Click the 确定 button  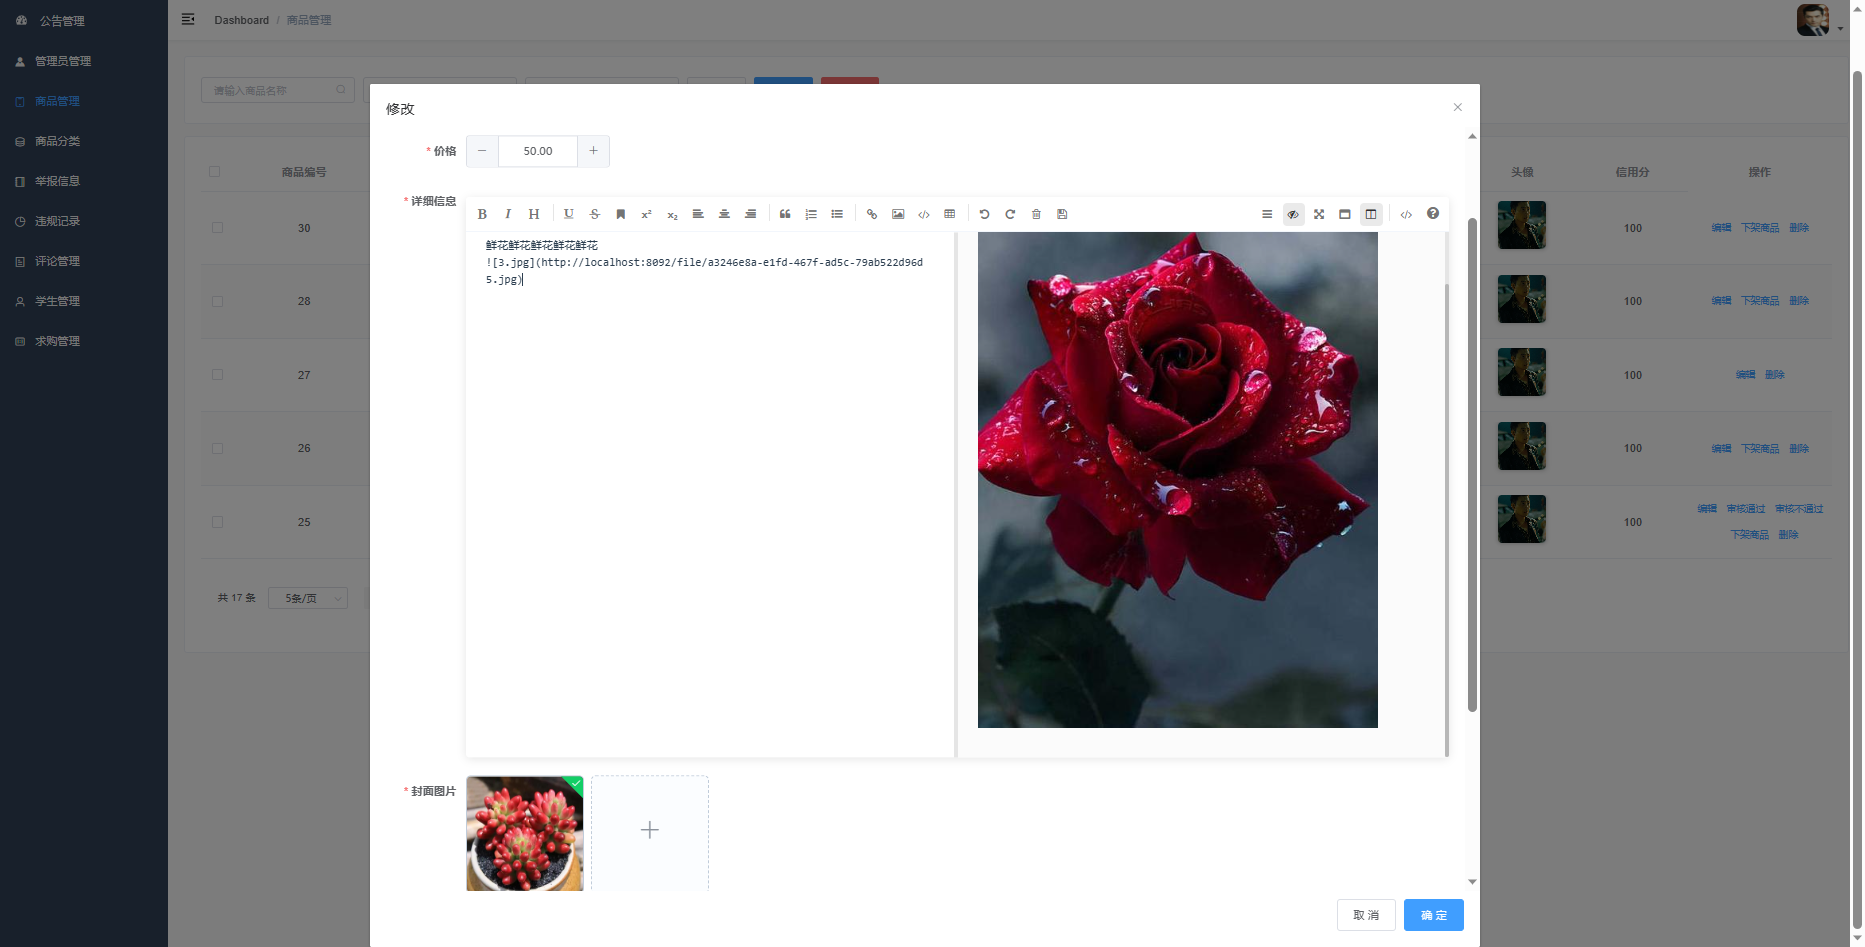1433,915
